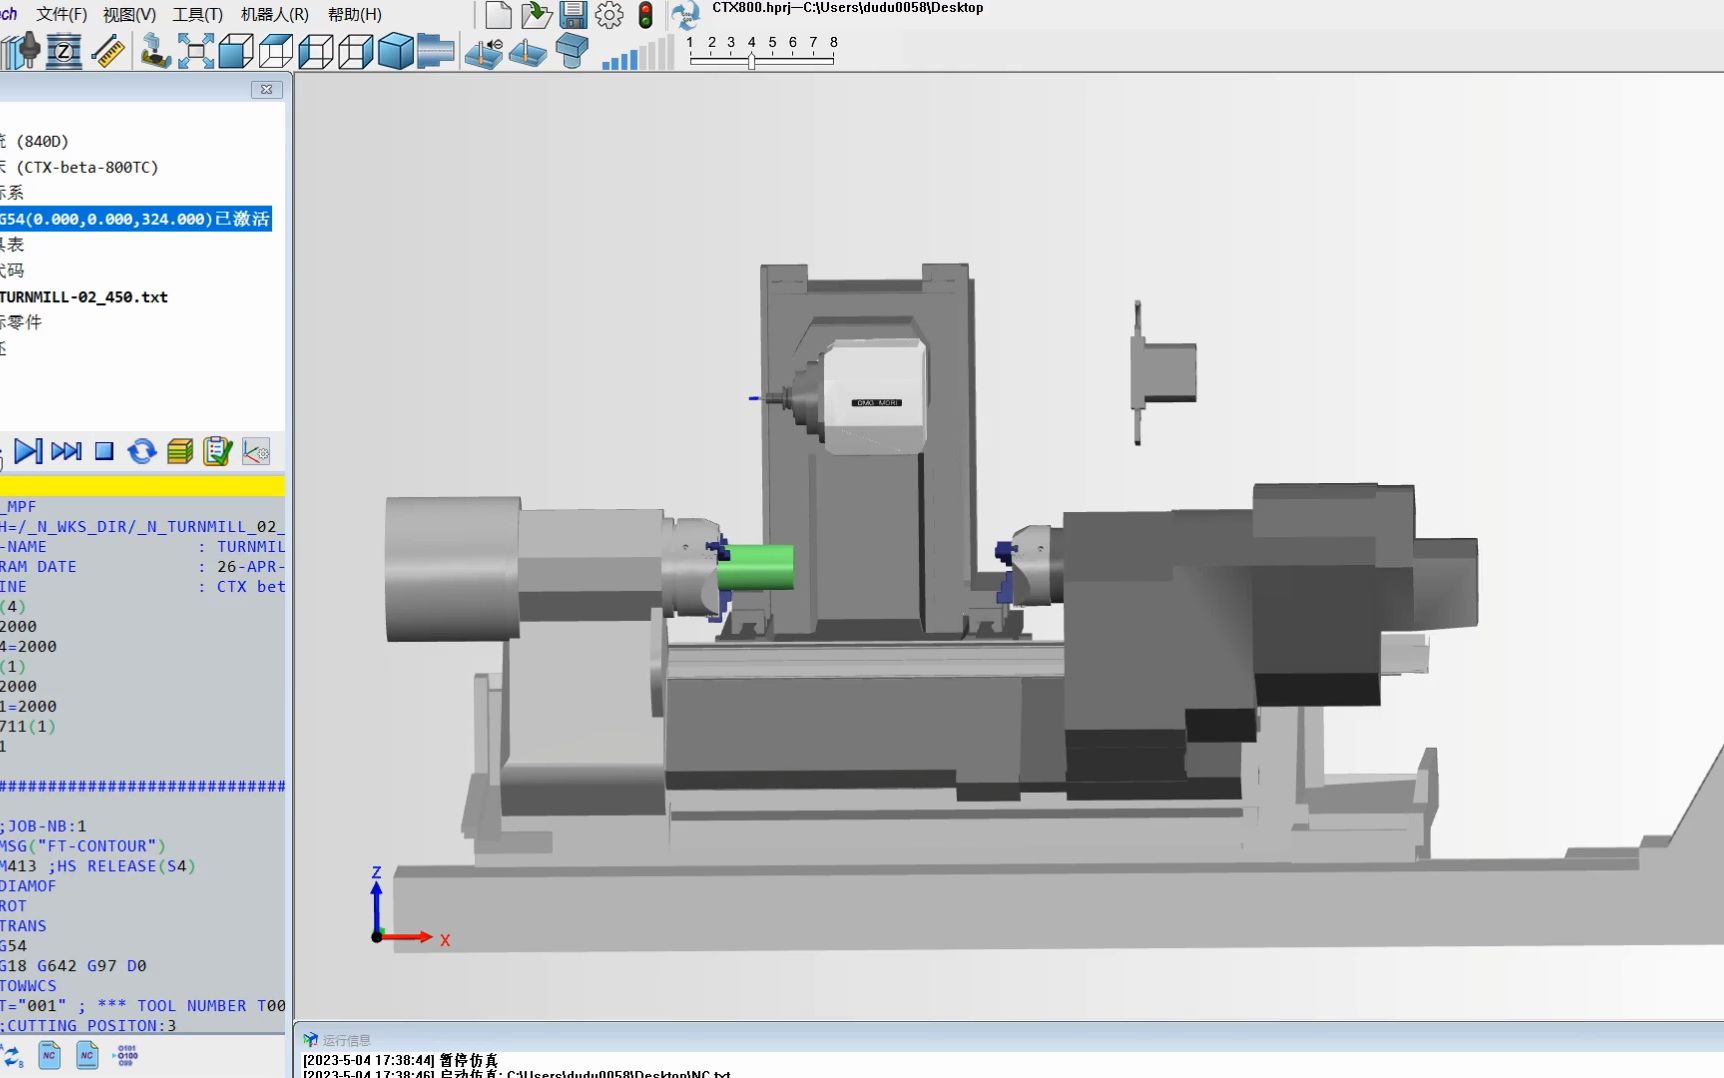Click the TOWWCS code line
Screen dimensions: 1724x1078
click(29, 986)
